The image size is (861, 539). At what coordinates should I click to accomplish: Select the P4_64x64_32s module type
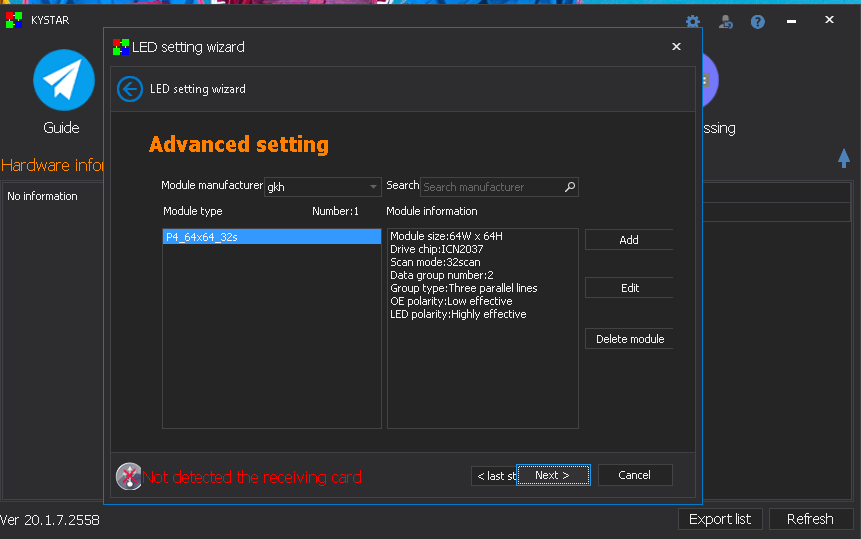pyautogui.click(x=271, y=237)
